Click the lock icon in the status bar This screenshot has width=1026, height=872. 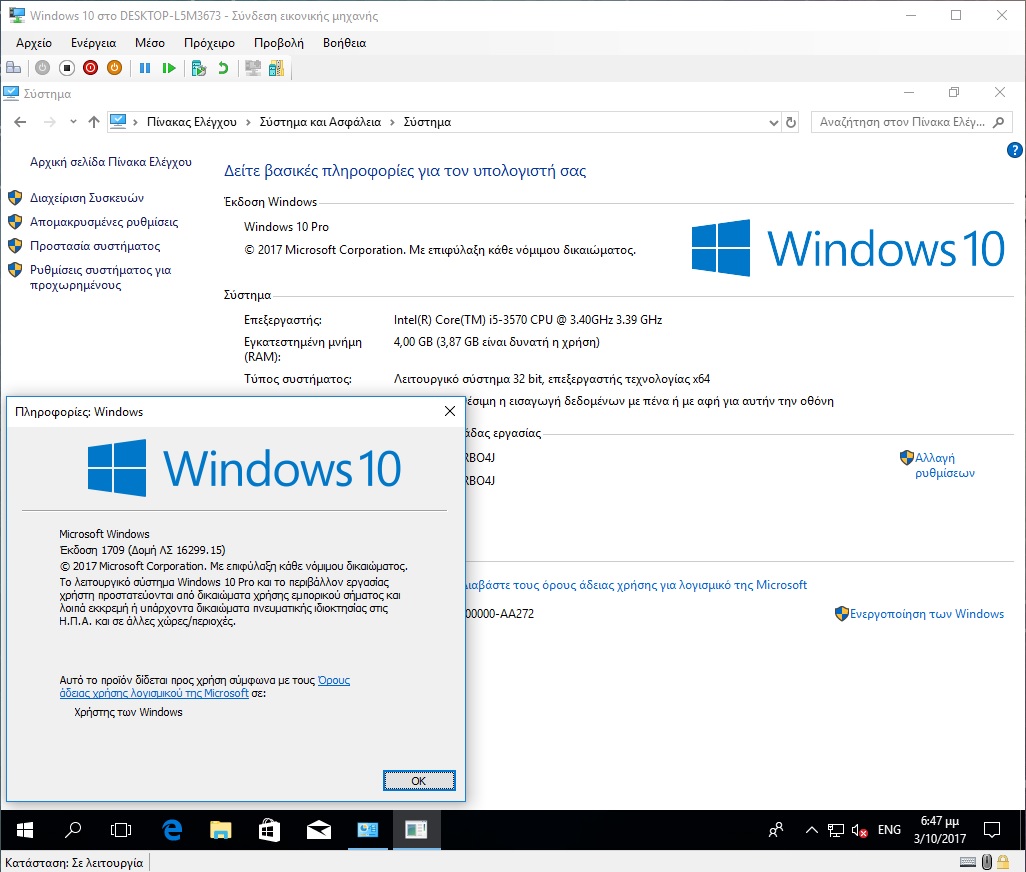point(1002,862)
